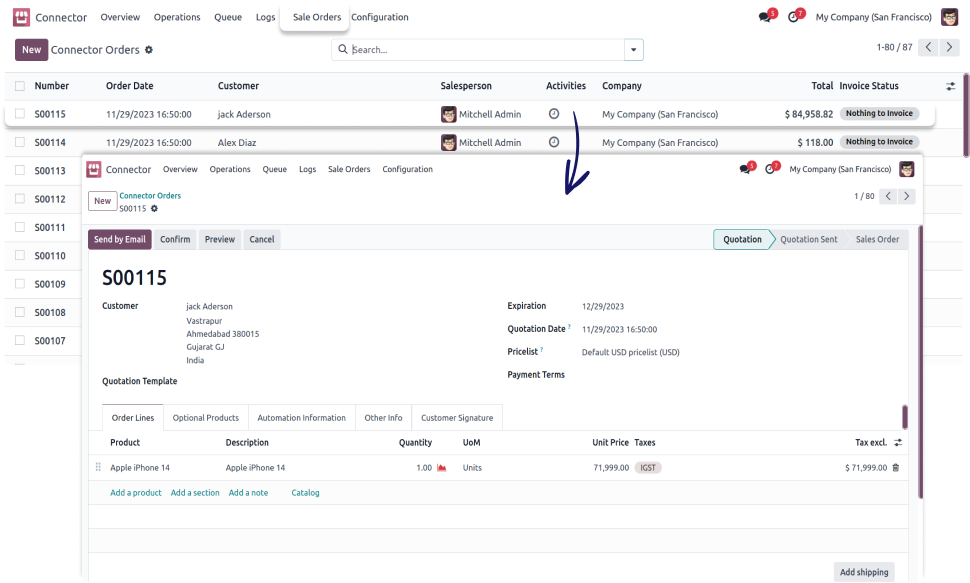This screenshot has width=970, height=583.
Task: Switch to the Optional Products tab
Action: (206, 418)
